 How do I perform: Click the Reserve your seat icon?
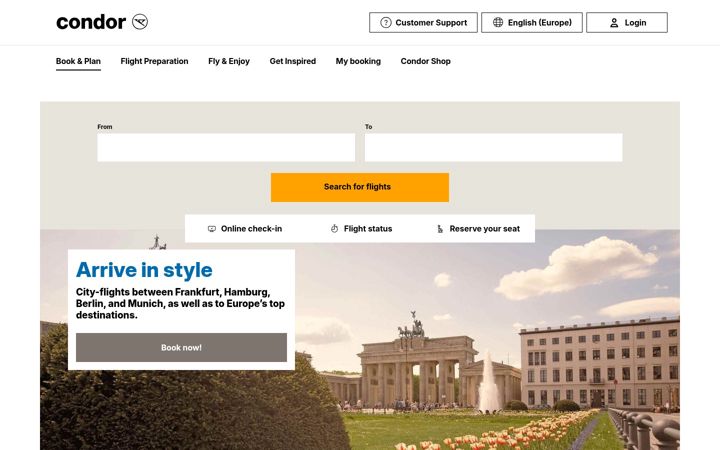click(x=440, y=229)
